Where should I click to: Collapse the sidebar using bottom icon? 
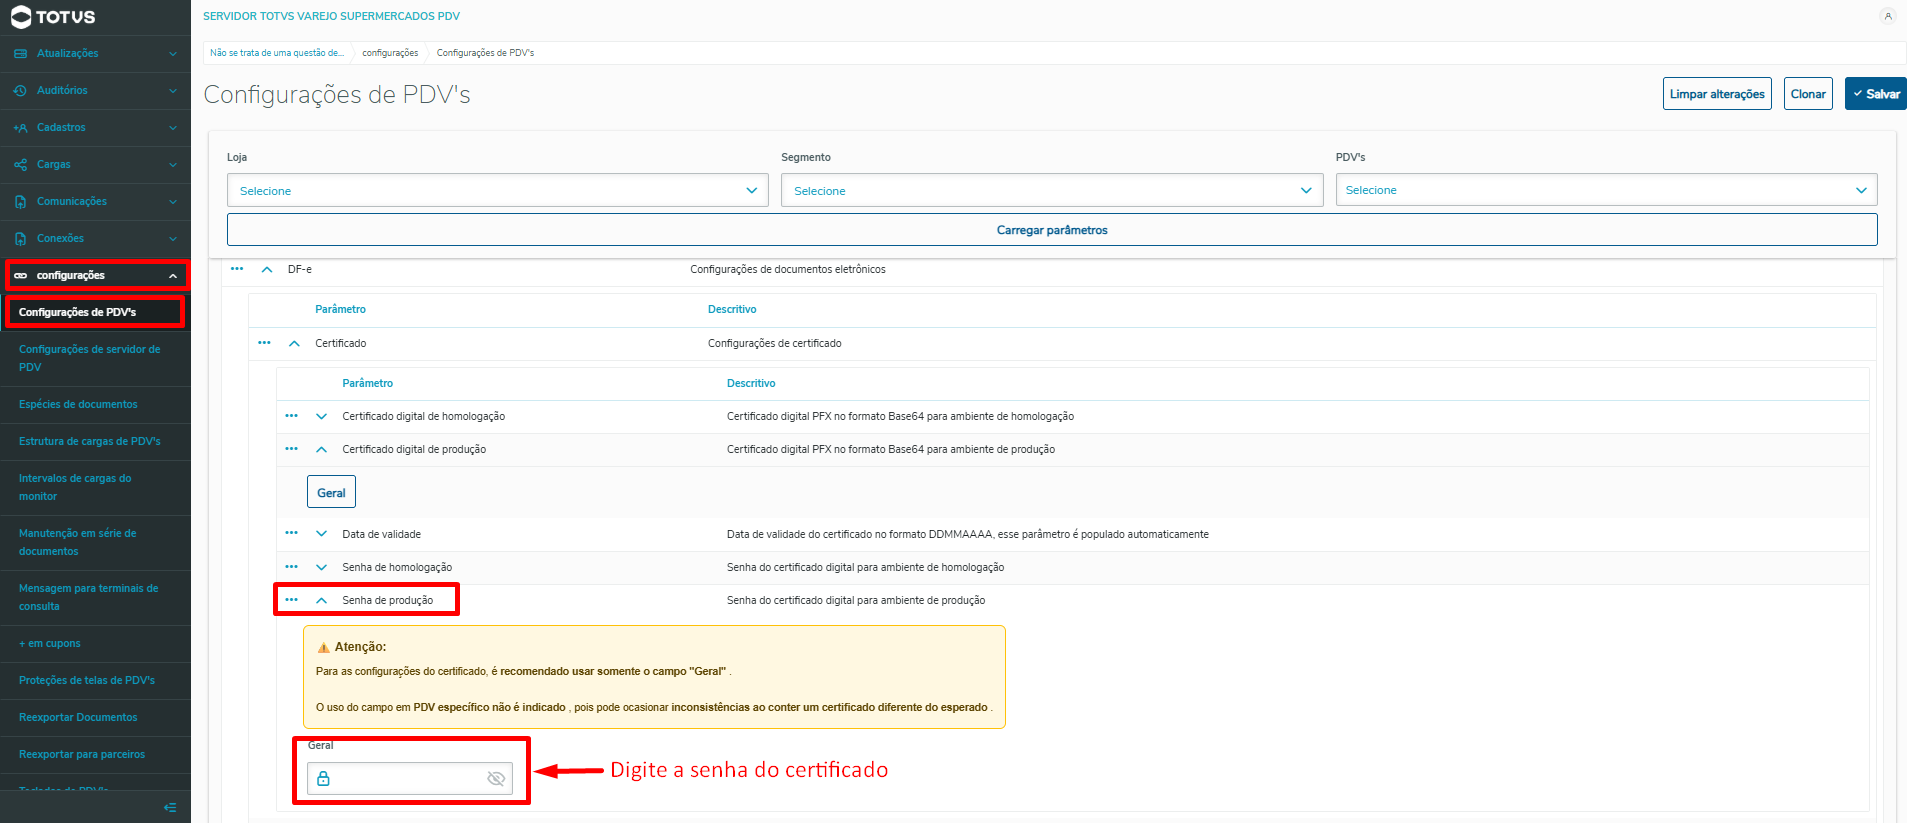pos(170,807)
